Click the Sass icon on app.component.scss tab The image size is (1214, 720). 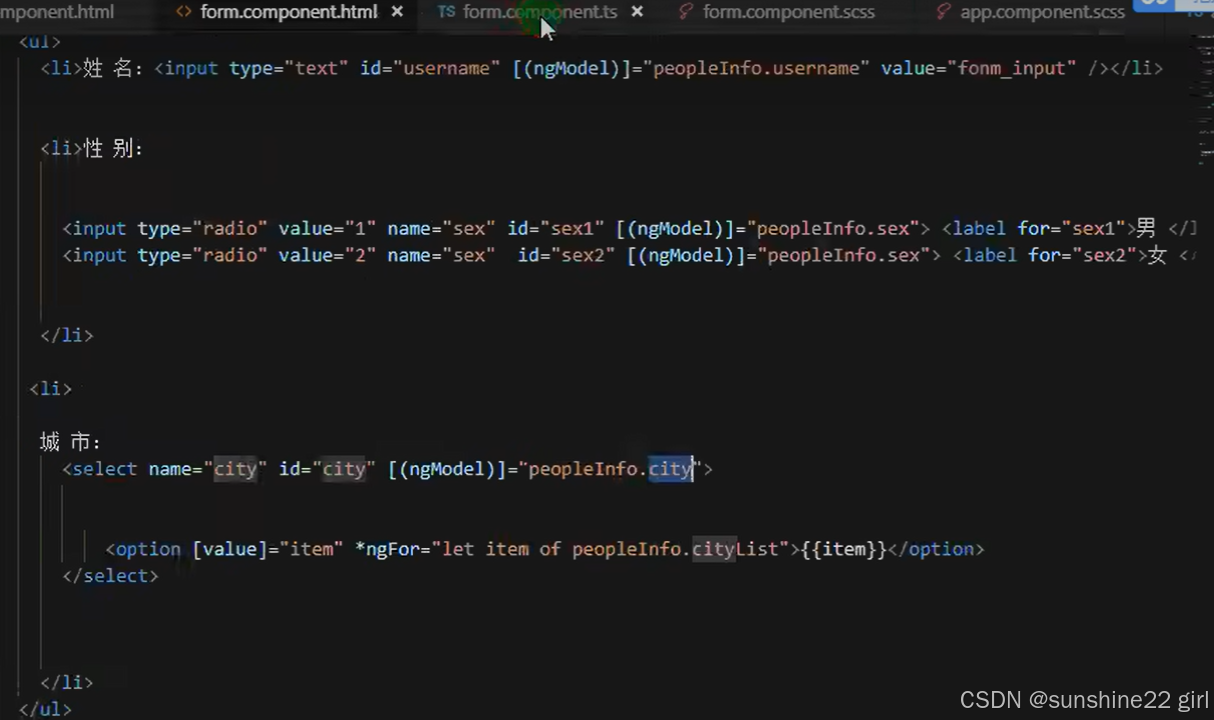[x=943, y=12]
